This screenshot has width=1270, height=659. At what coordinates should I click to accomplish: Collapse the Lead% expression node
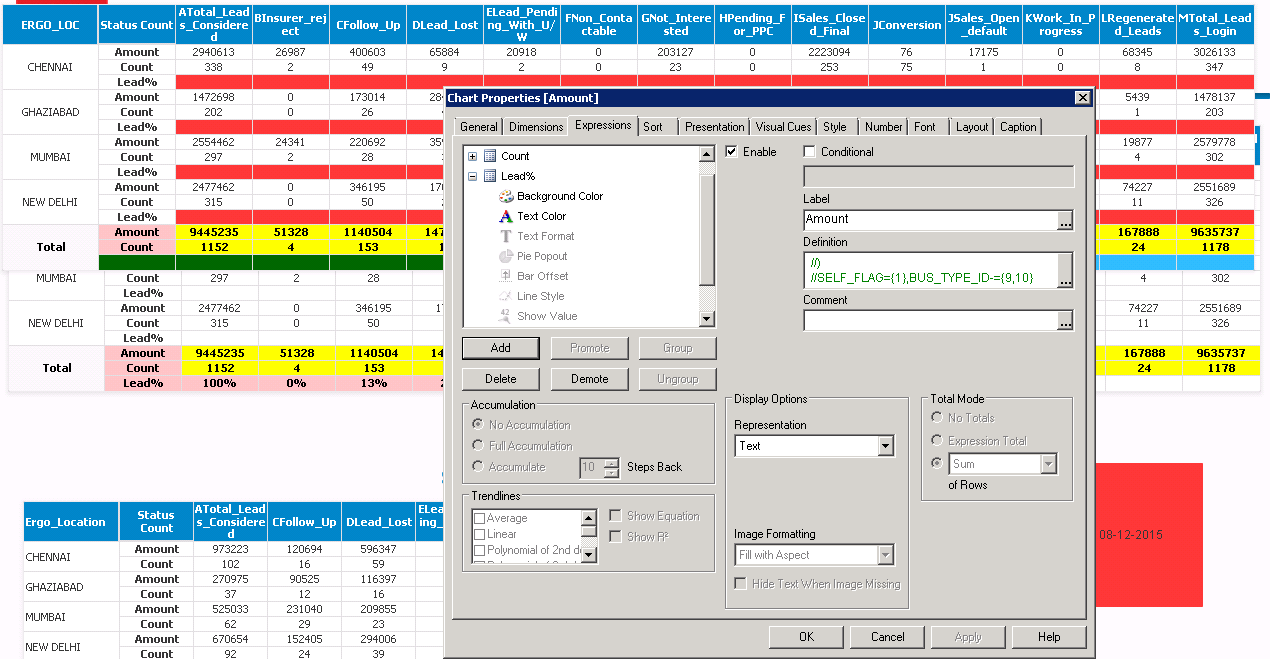point(473,176)
